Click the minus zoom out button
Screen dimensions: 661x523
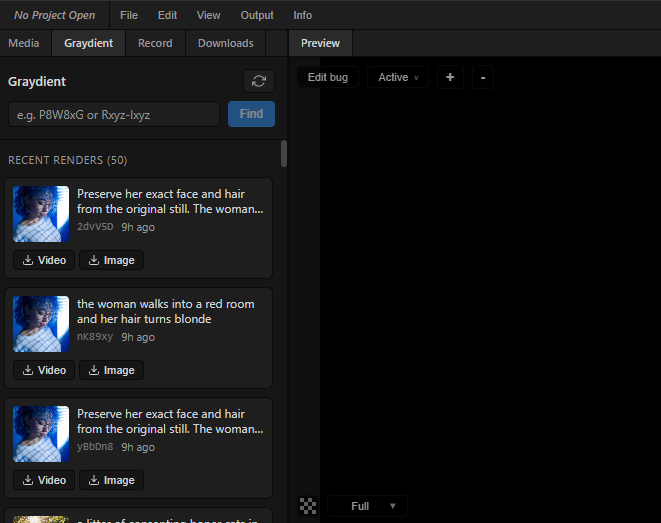[483, 77]
